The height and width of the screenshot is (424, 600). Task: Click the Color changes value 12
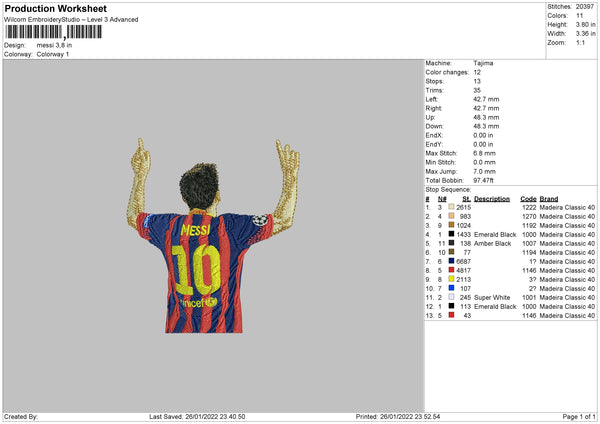[477, 72]
